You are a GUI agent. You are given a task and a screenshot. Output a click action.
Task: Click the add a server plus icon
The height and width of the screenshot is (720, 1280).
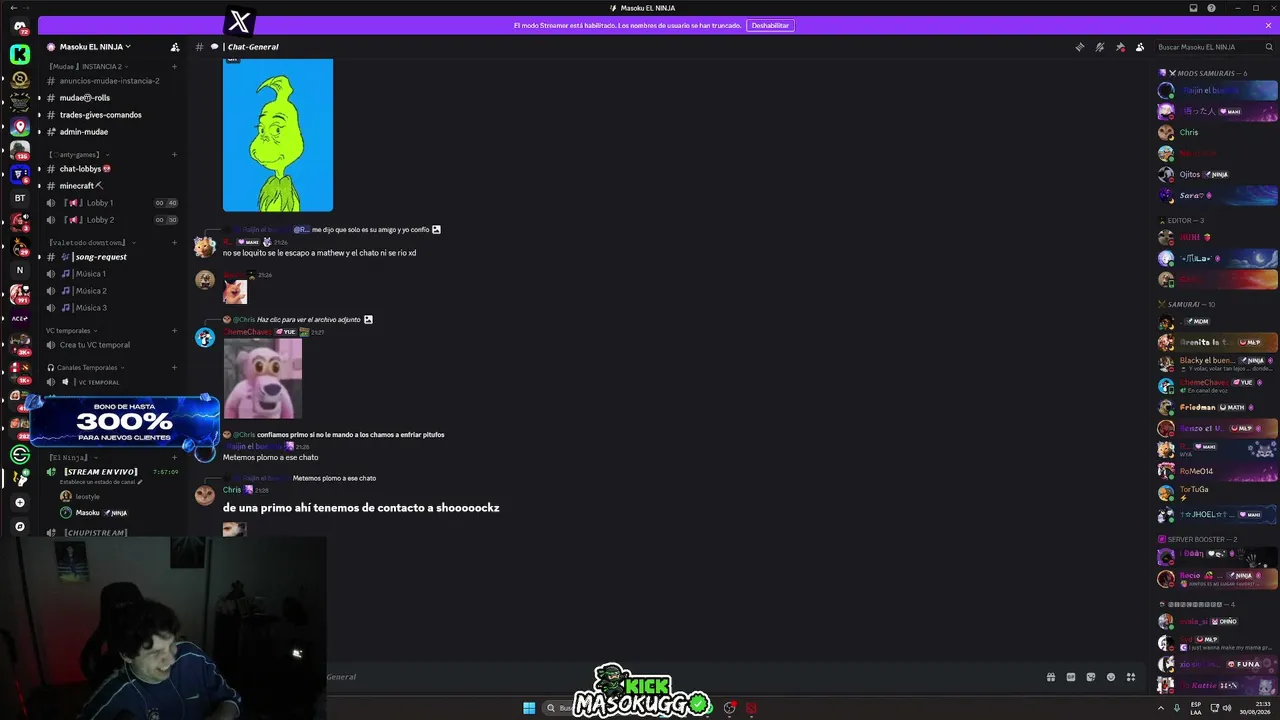coord(20,502)
